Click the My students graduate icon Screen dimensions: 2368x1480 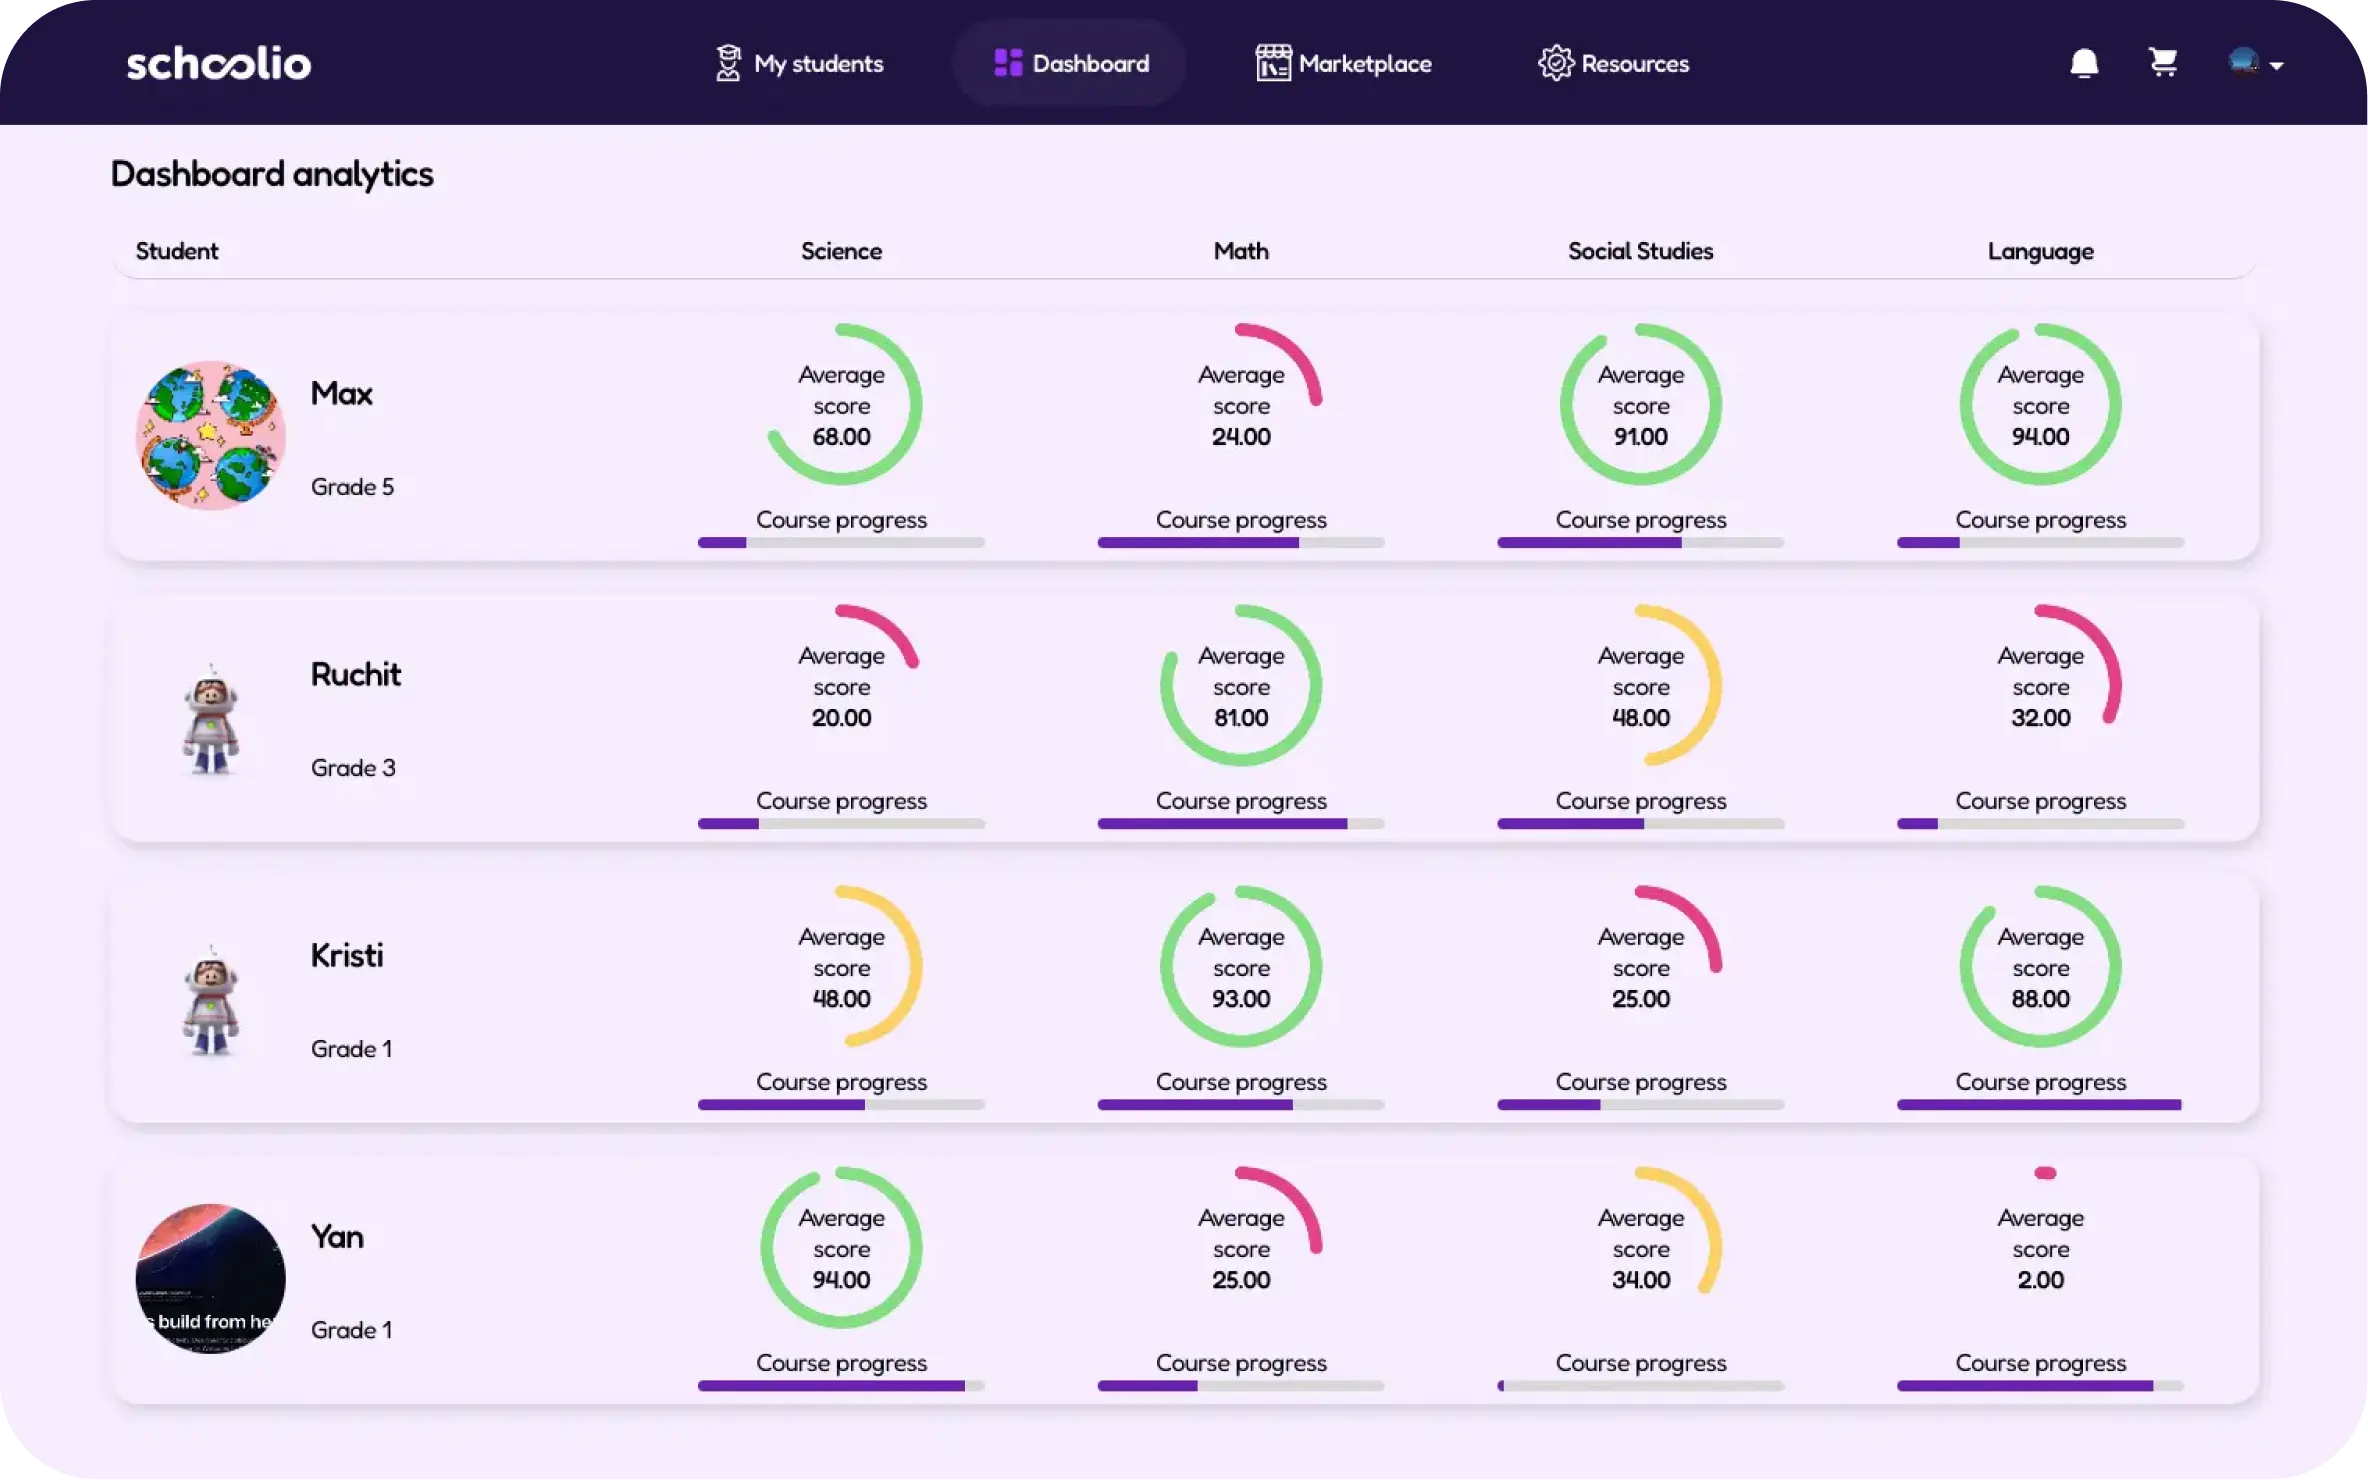tap(728, 63)
